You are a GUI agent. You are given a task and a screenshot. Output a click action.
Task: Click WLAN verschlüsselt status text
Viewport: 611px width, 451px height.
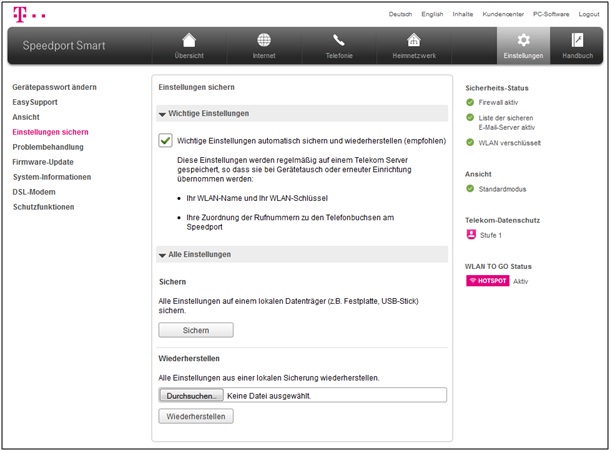point(510,143)
